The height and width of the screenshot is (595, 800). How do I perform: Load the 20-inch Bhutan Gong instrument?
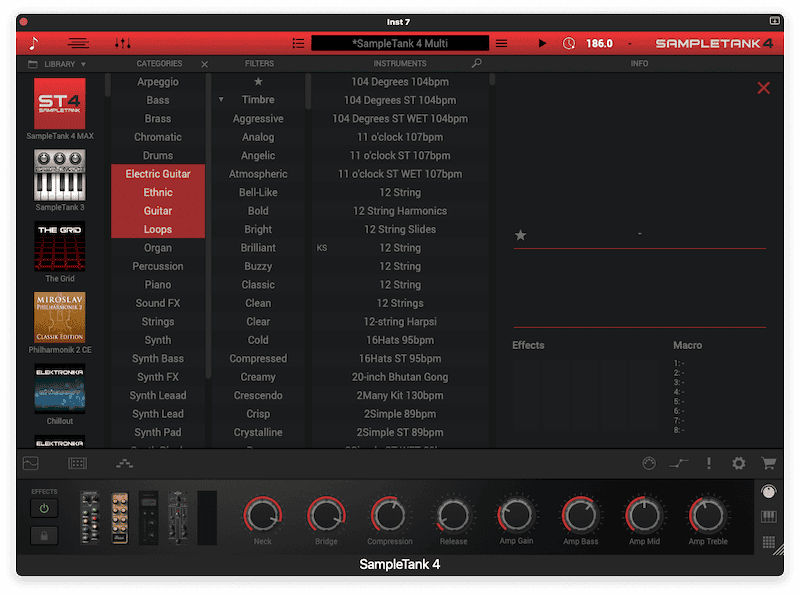[400, 377]
